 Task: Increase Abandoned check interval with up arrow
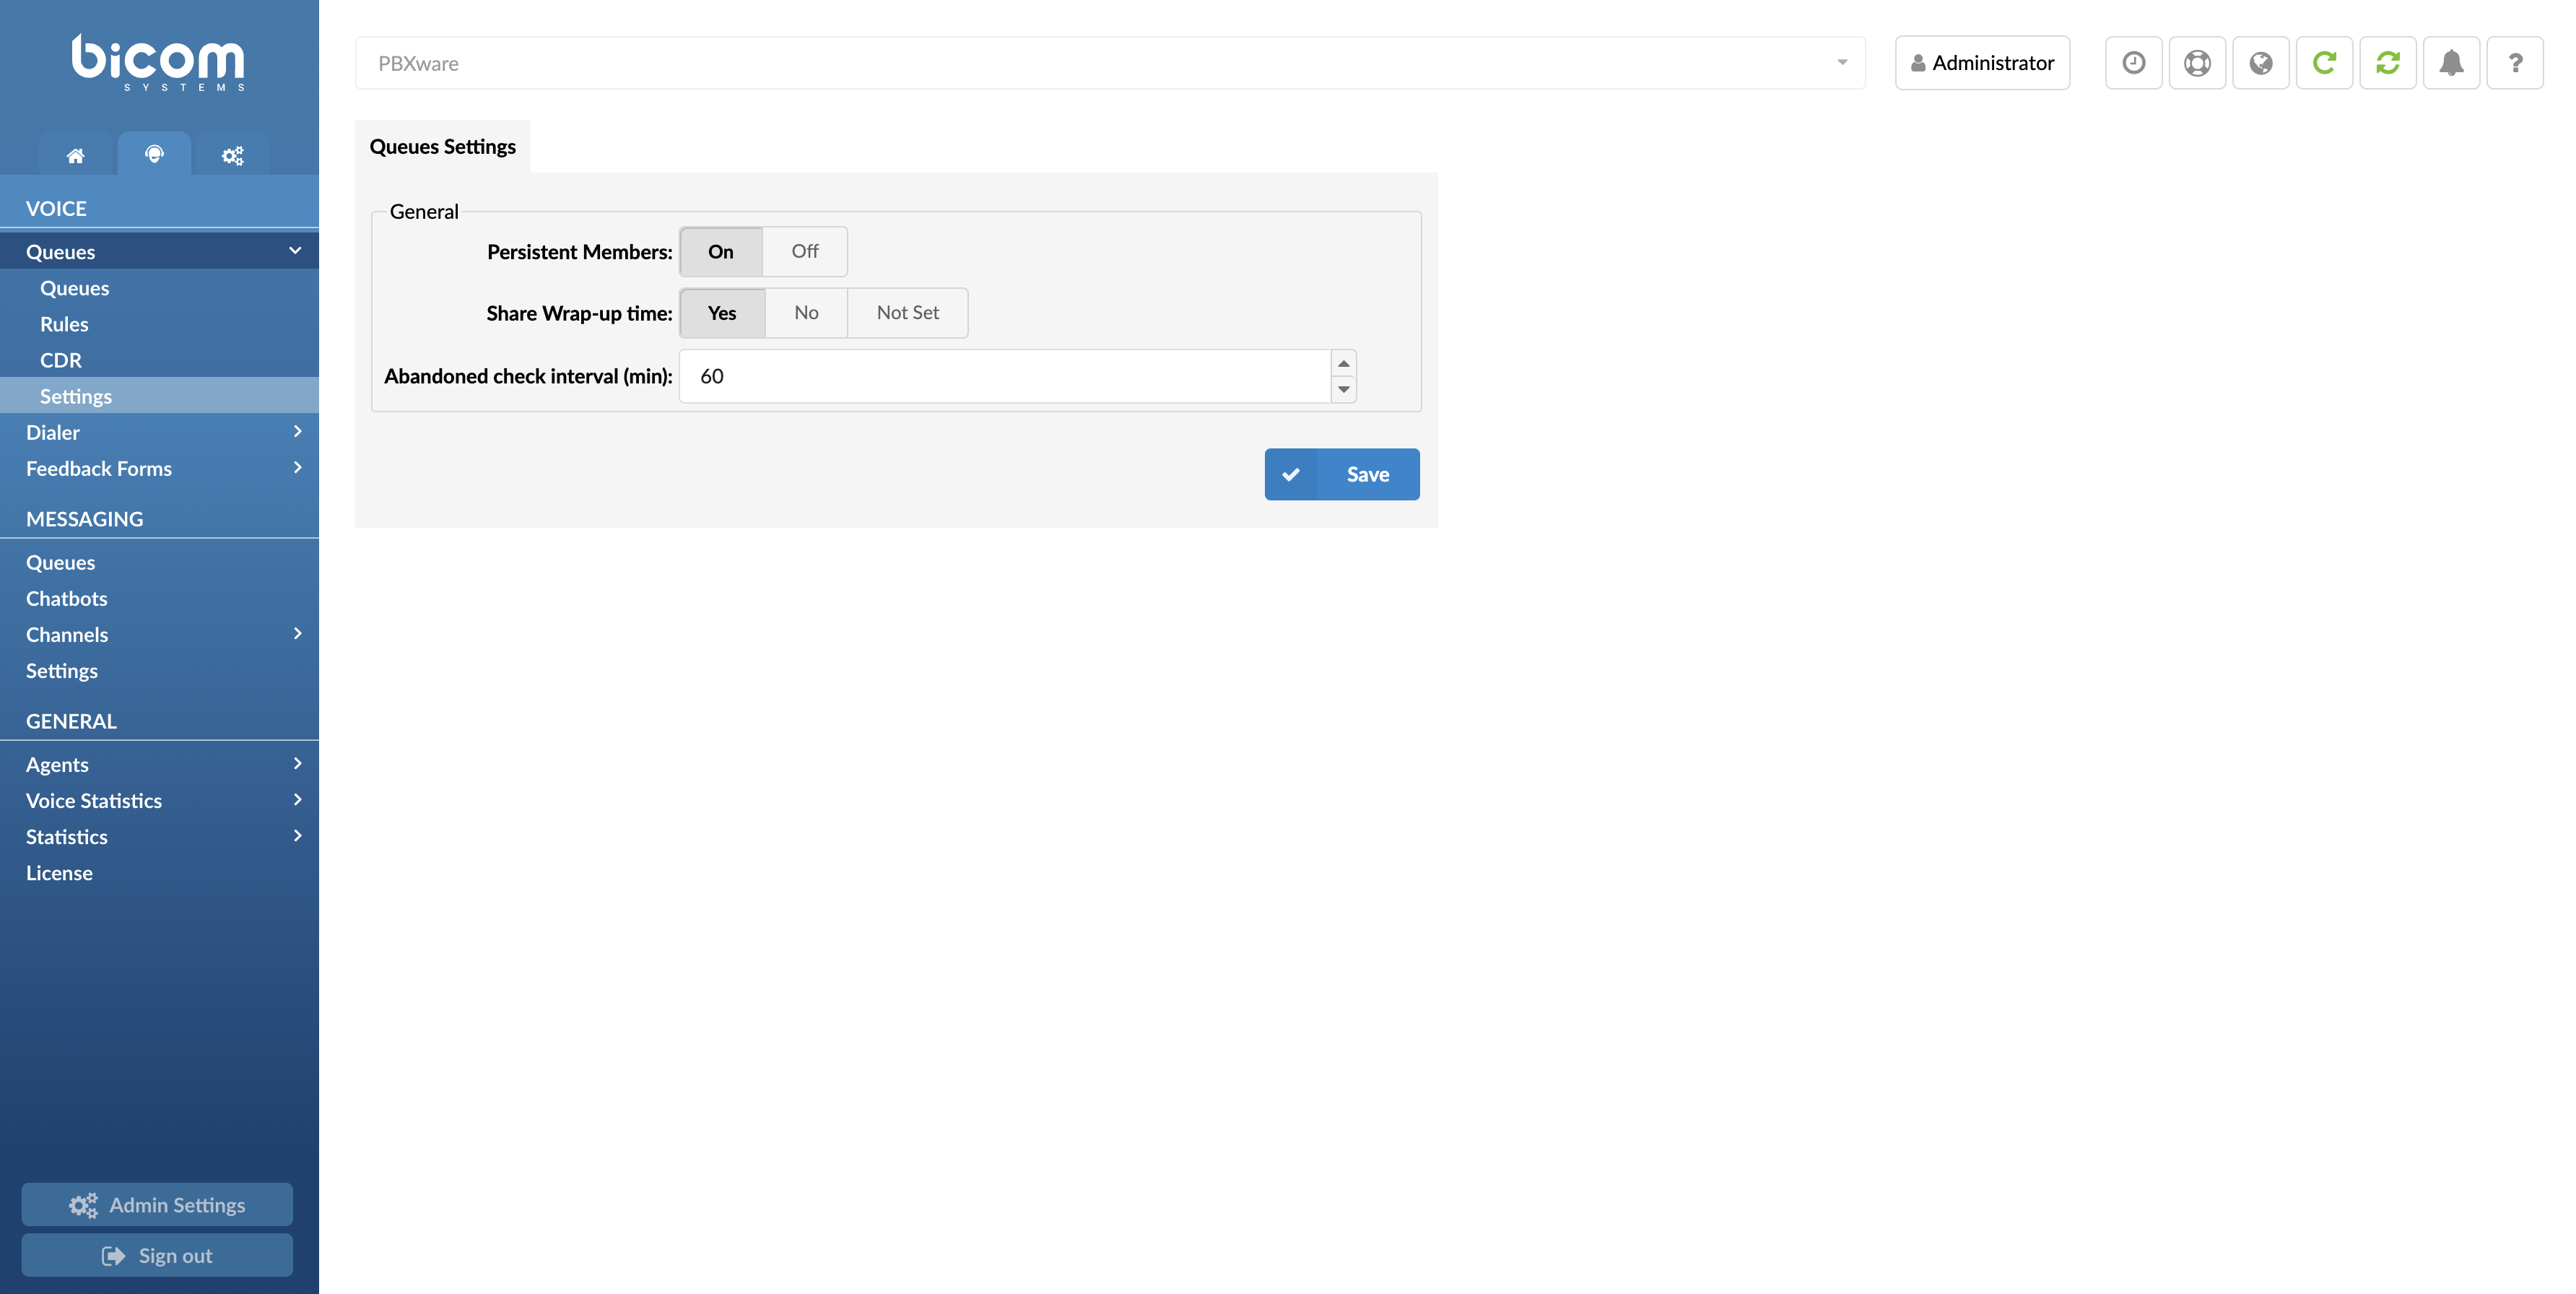[1344, 363]
